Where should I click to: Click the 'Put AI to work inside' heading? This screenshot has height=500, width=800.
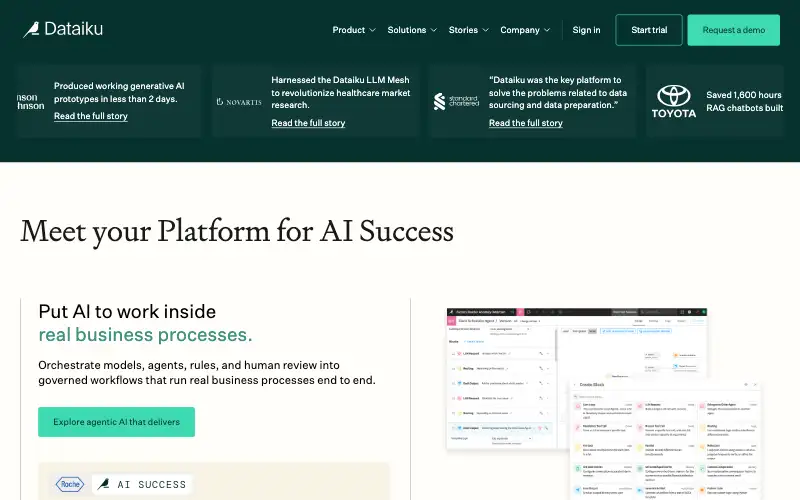[x=127, y=312]
